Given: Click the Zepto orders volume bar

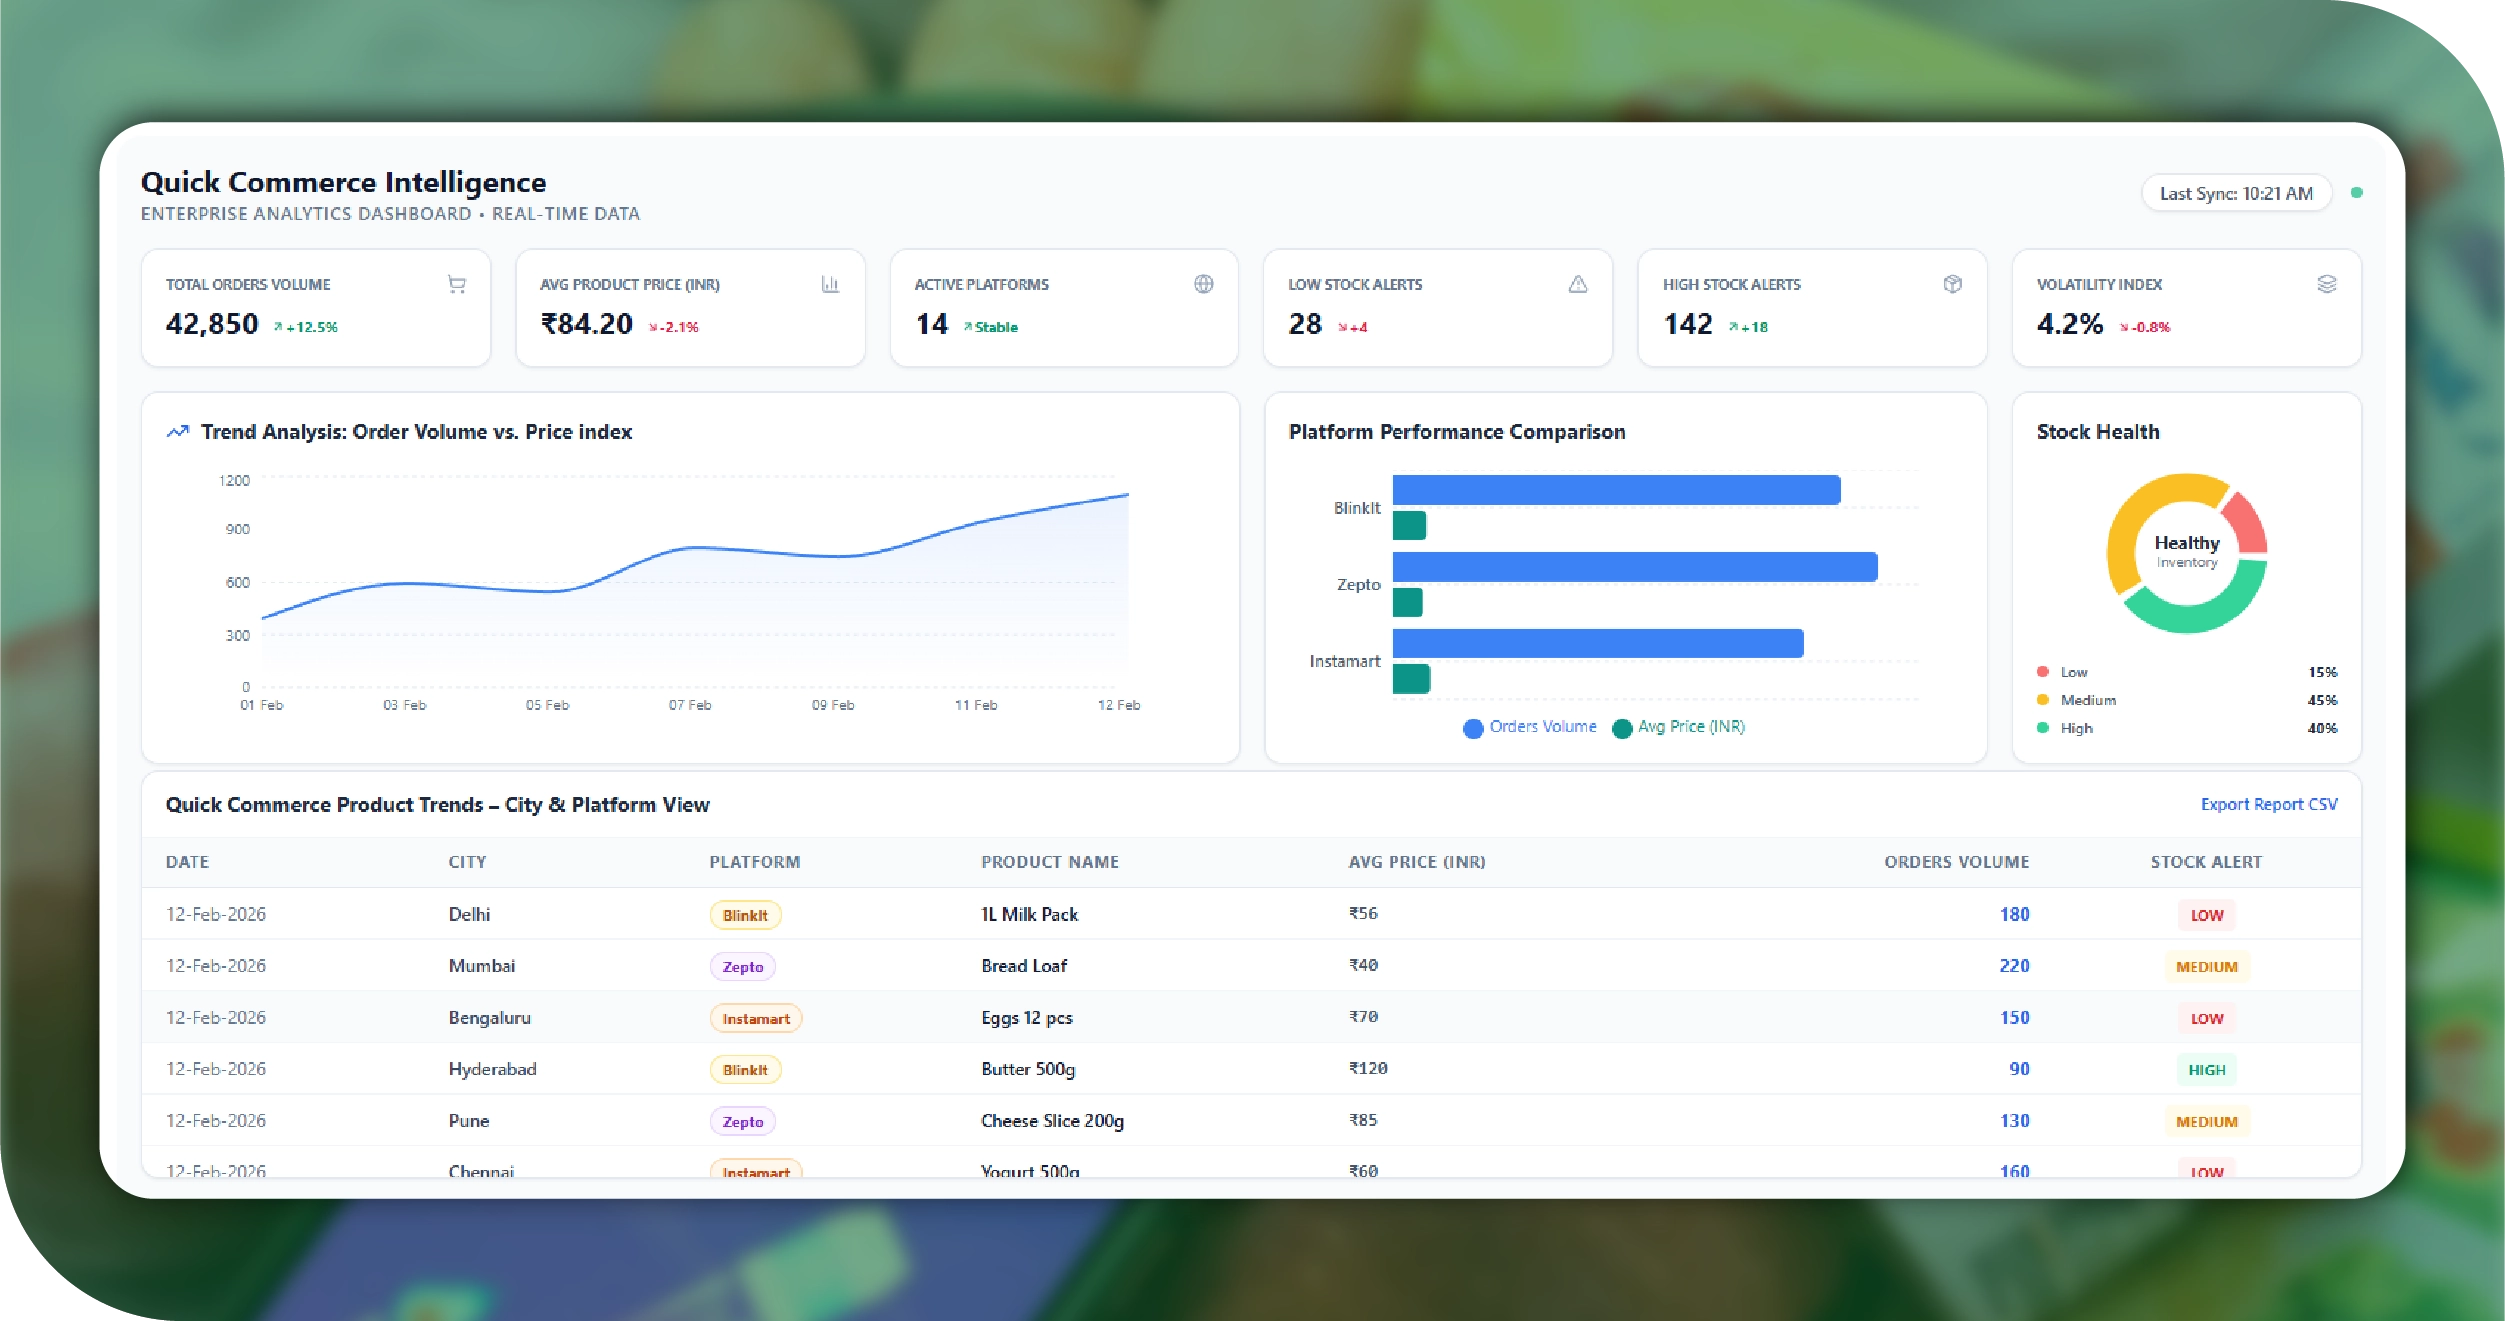Looking at the screenshot, I should pos(1634,567).
